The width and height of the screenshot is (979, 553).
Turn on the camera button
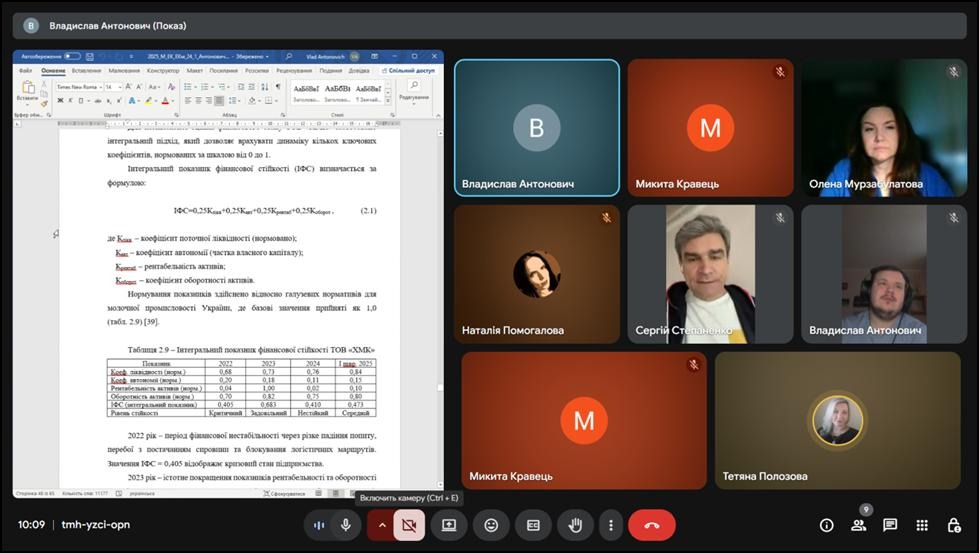pyautogui.click(x=409, y=525)
